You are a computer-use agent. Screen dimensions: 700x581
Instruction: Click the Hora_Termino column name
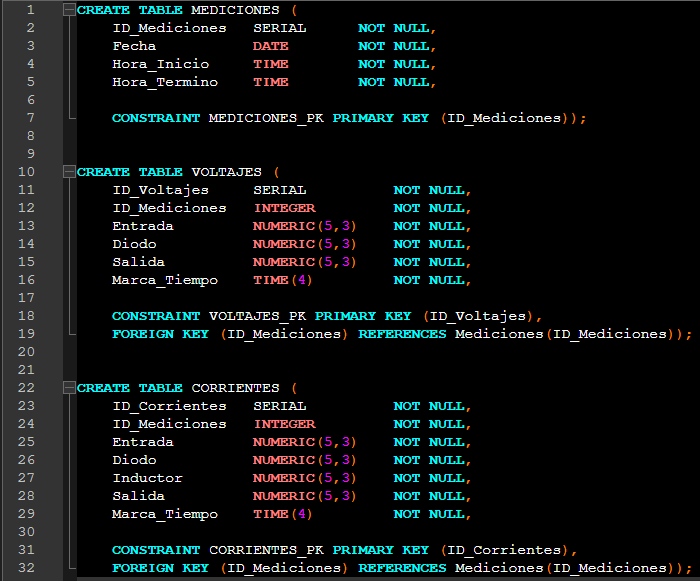point(164,82)
